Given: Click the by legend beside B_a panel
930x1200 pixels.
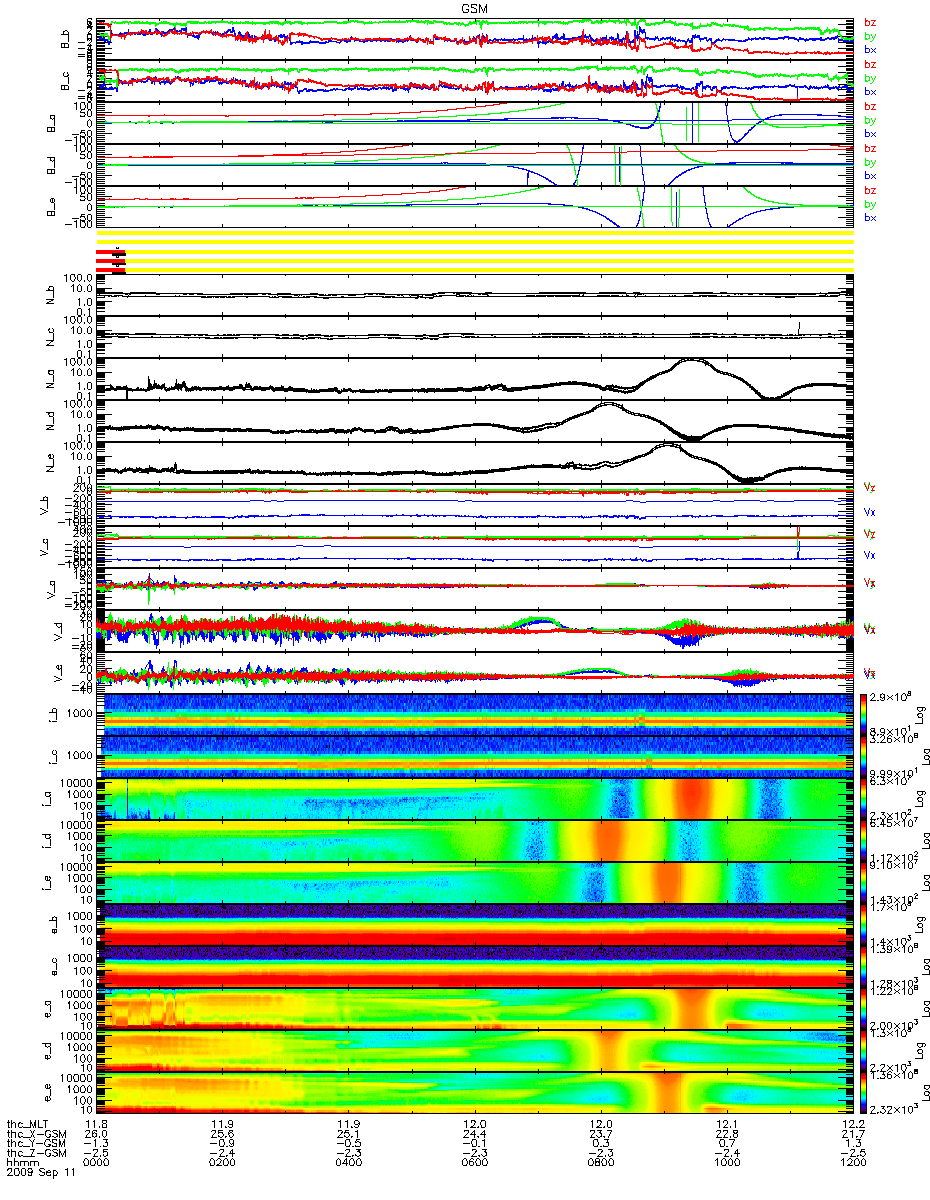Looking at the screenshot, I should click(870, 120).
